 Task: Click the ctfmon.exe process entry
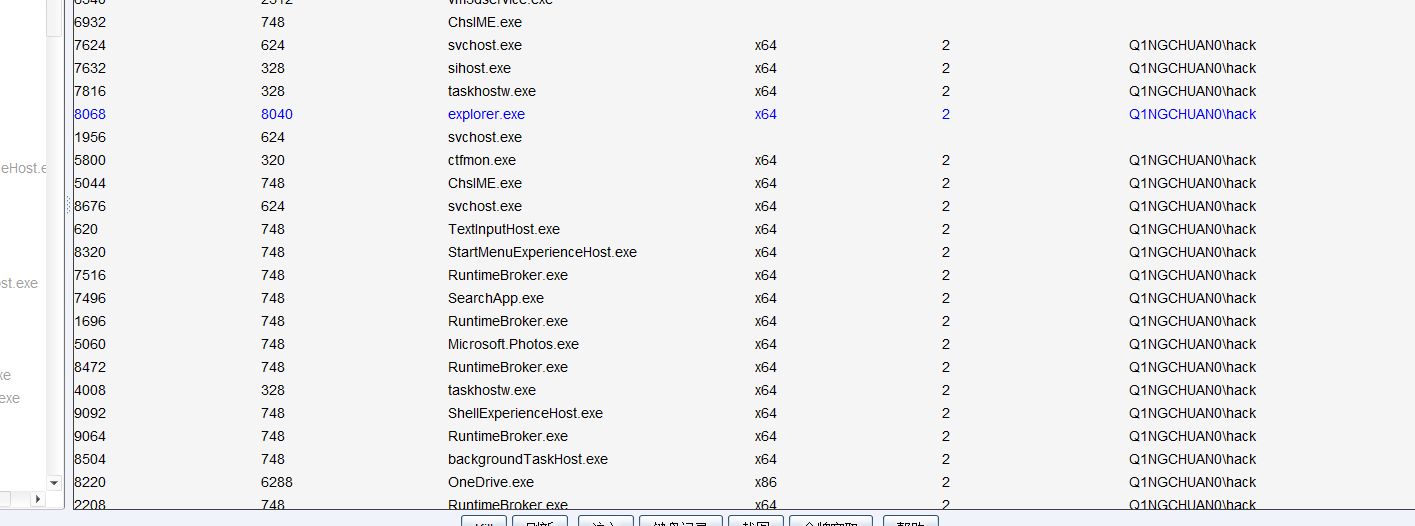pyautogui.click(x=482, y=160)
